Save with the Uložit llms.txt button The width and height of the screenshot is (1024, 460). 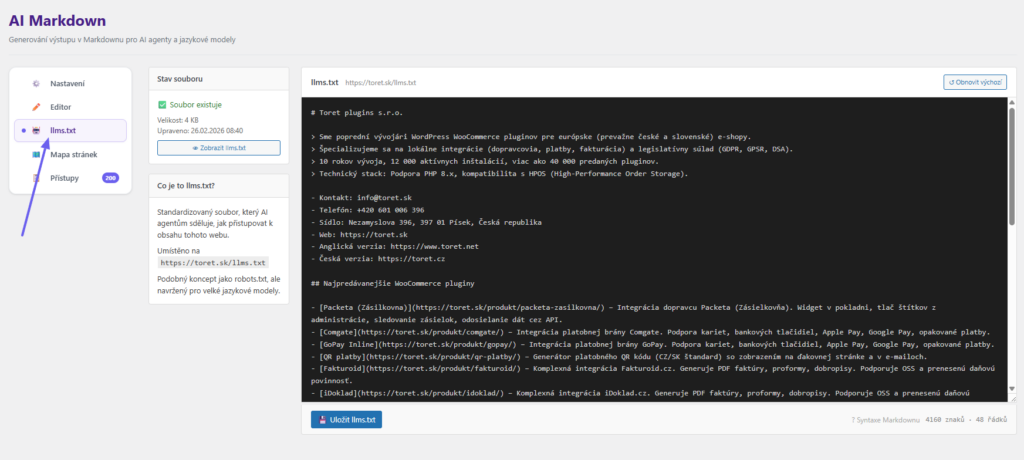click(x=347, y=419)
